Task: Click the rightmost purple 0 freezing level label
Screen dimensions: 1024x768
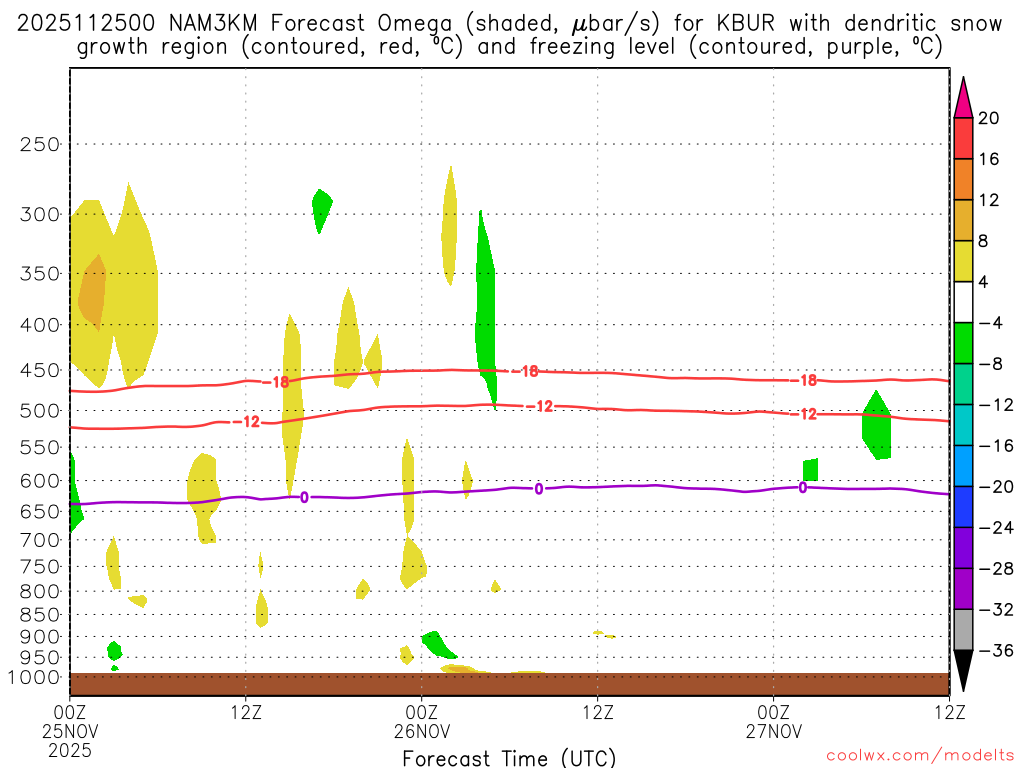Action: click(803, 488)
